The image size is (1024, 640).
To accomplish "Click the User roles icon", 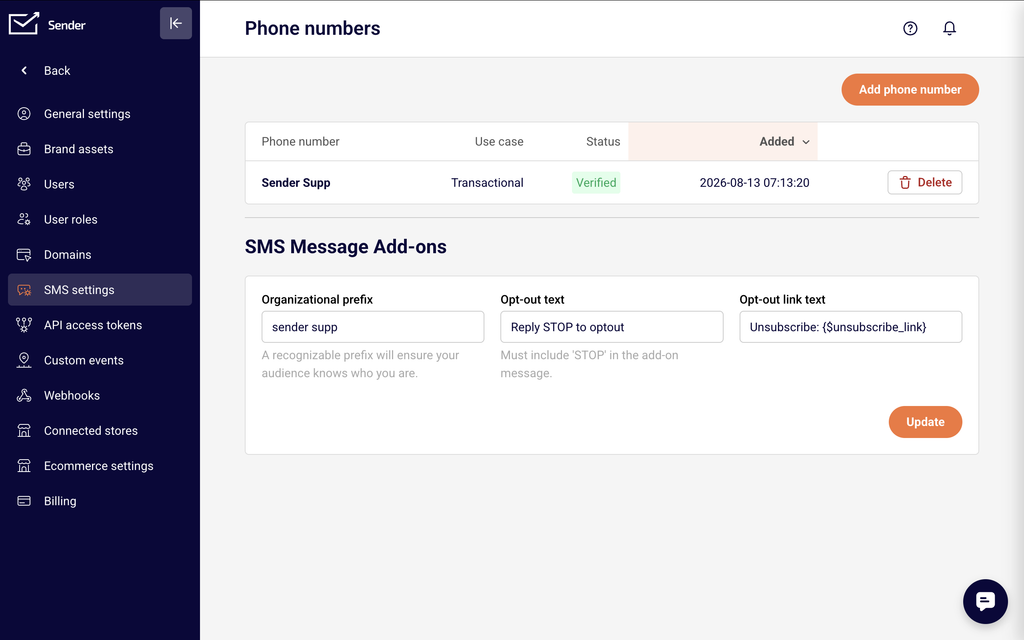I will [x=24, y=219].
